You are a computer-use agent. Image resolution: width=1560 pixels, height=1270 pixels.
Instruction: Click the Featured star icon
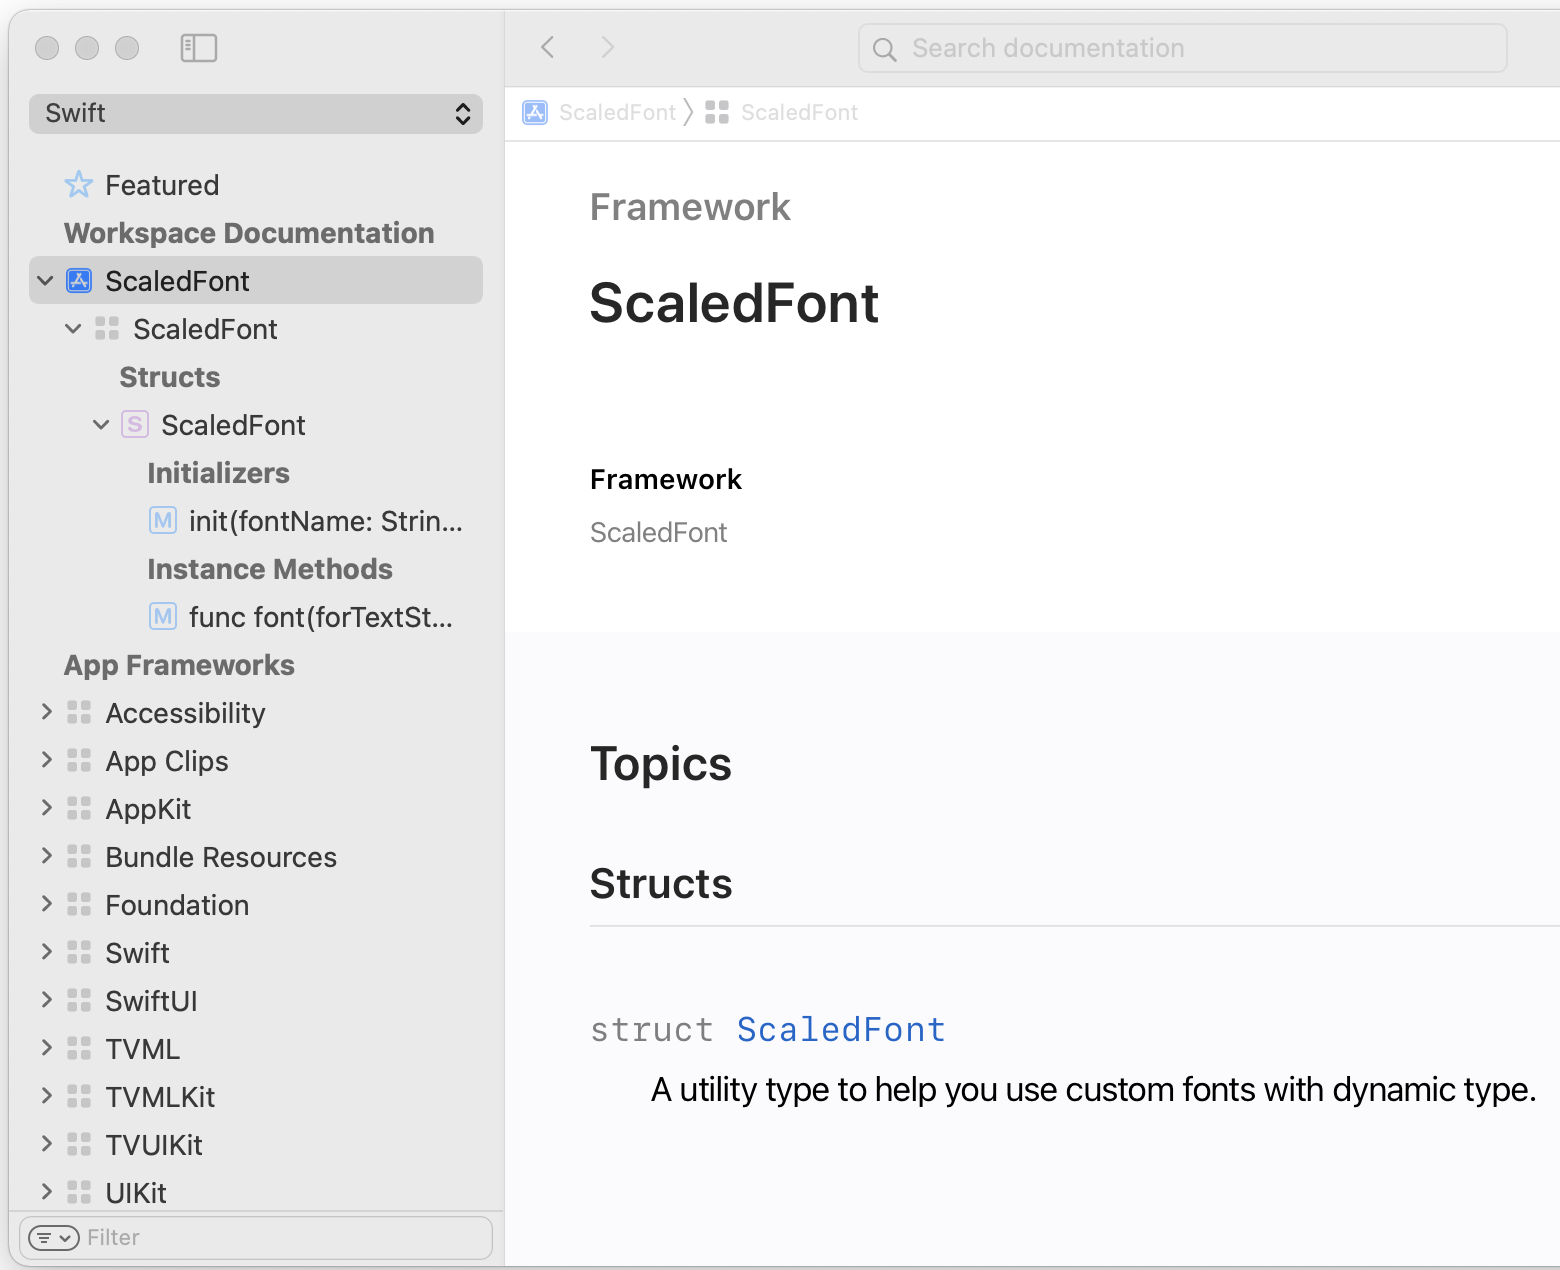78,184
